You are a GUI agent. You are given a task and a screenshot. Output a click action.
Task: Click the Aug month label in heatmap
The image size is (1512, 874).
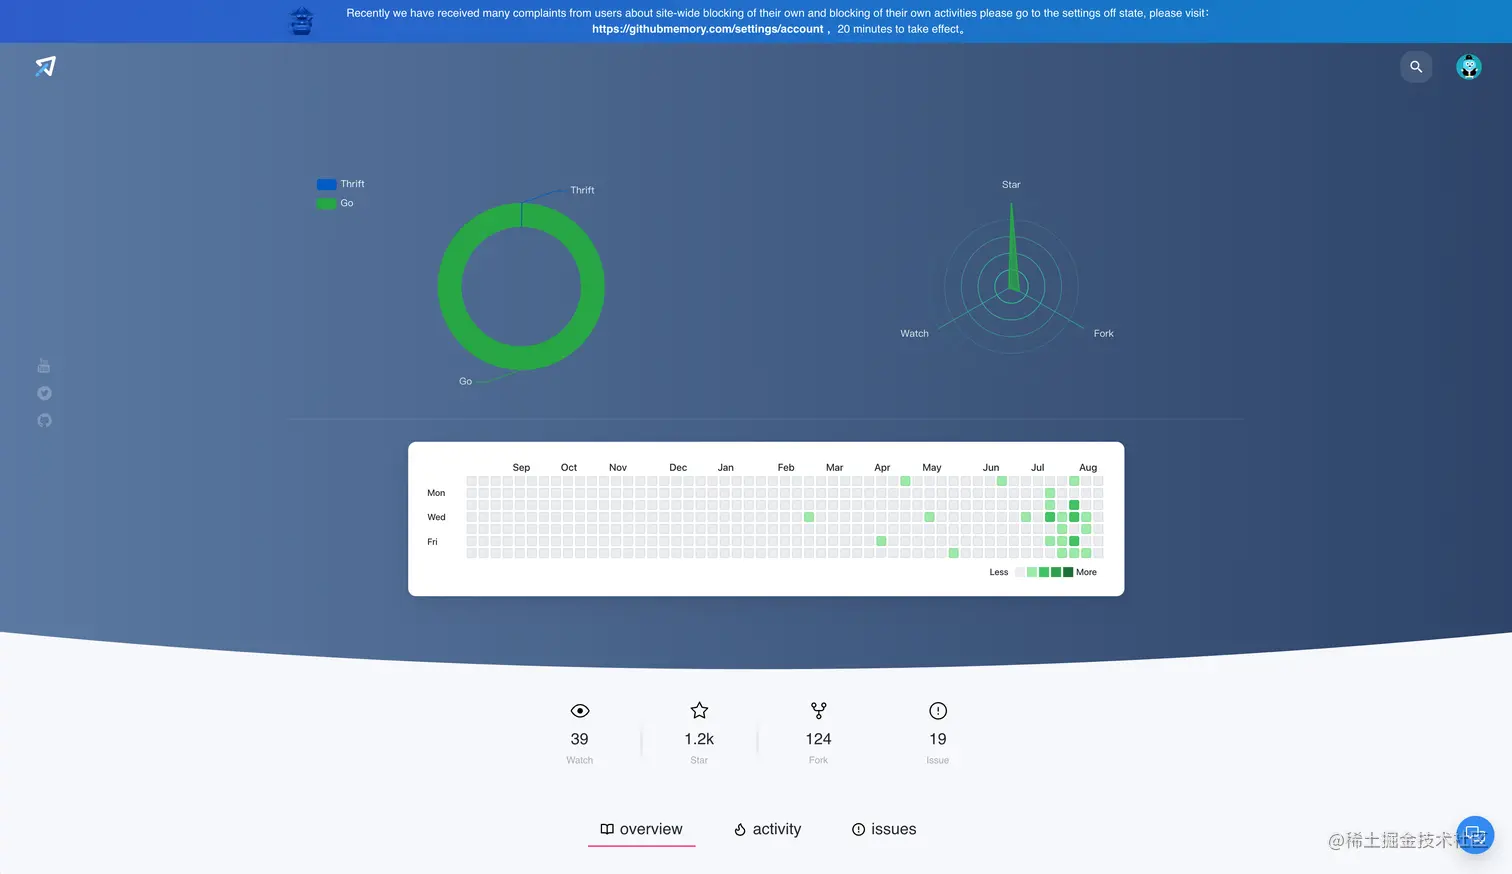pyautogui.click(x=1088, y=468)
